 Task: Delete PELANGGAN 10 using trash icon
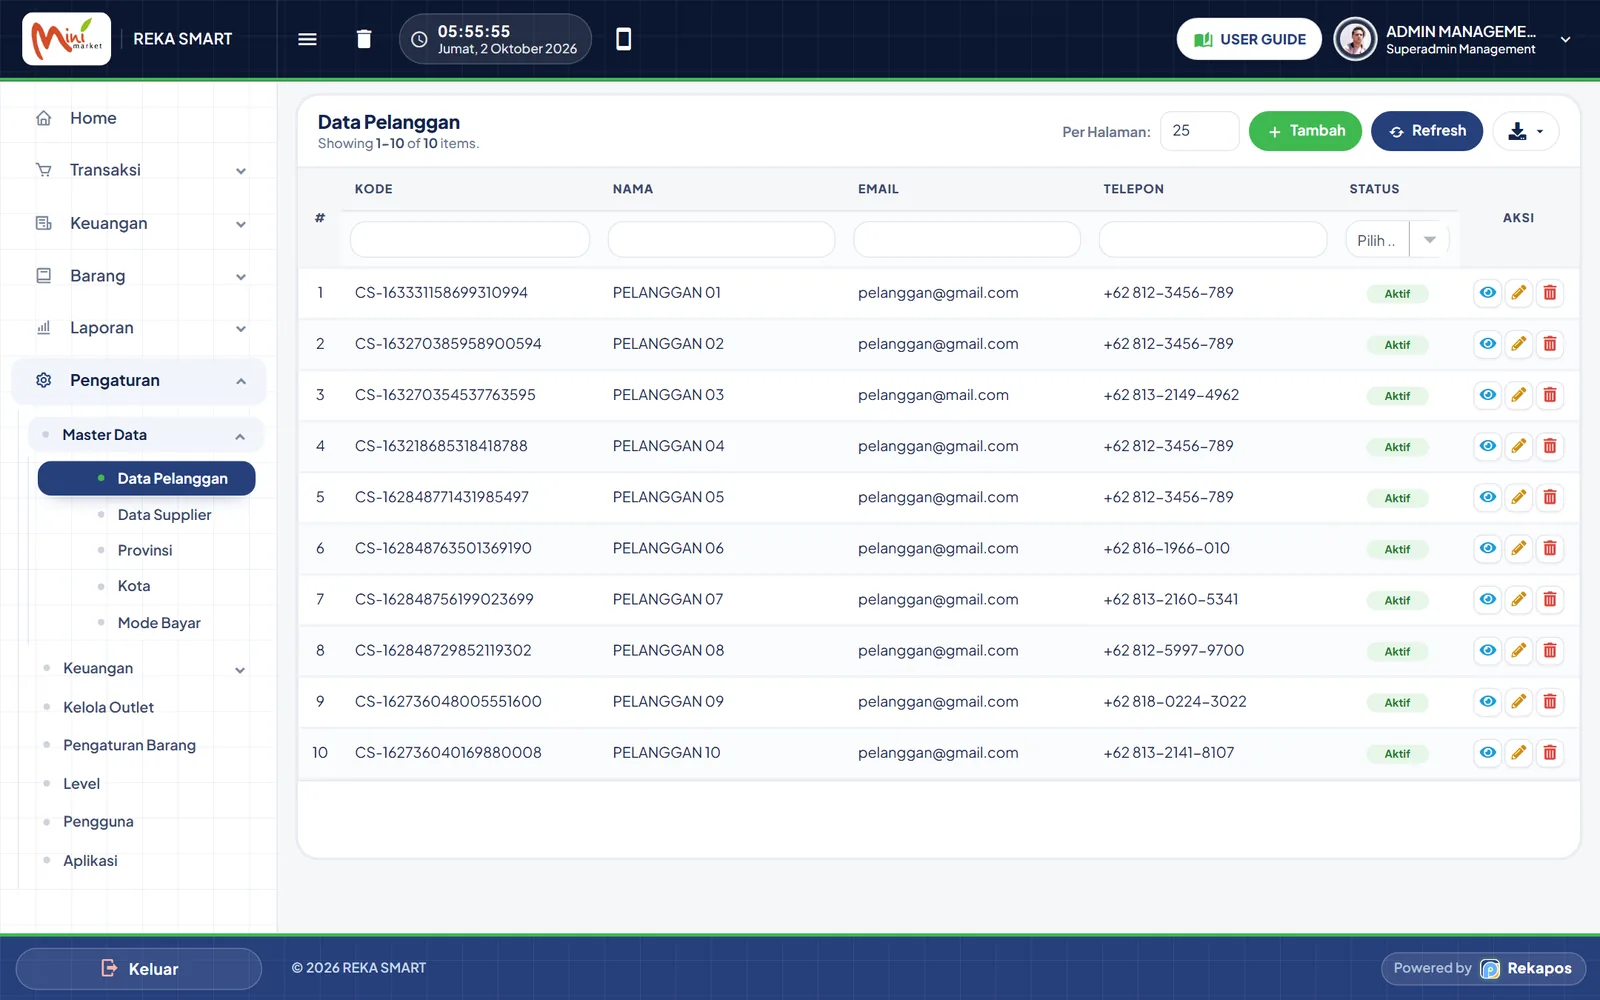tap(1549, 752)
